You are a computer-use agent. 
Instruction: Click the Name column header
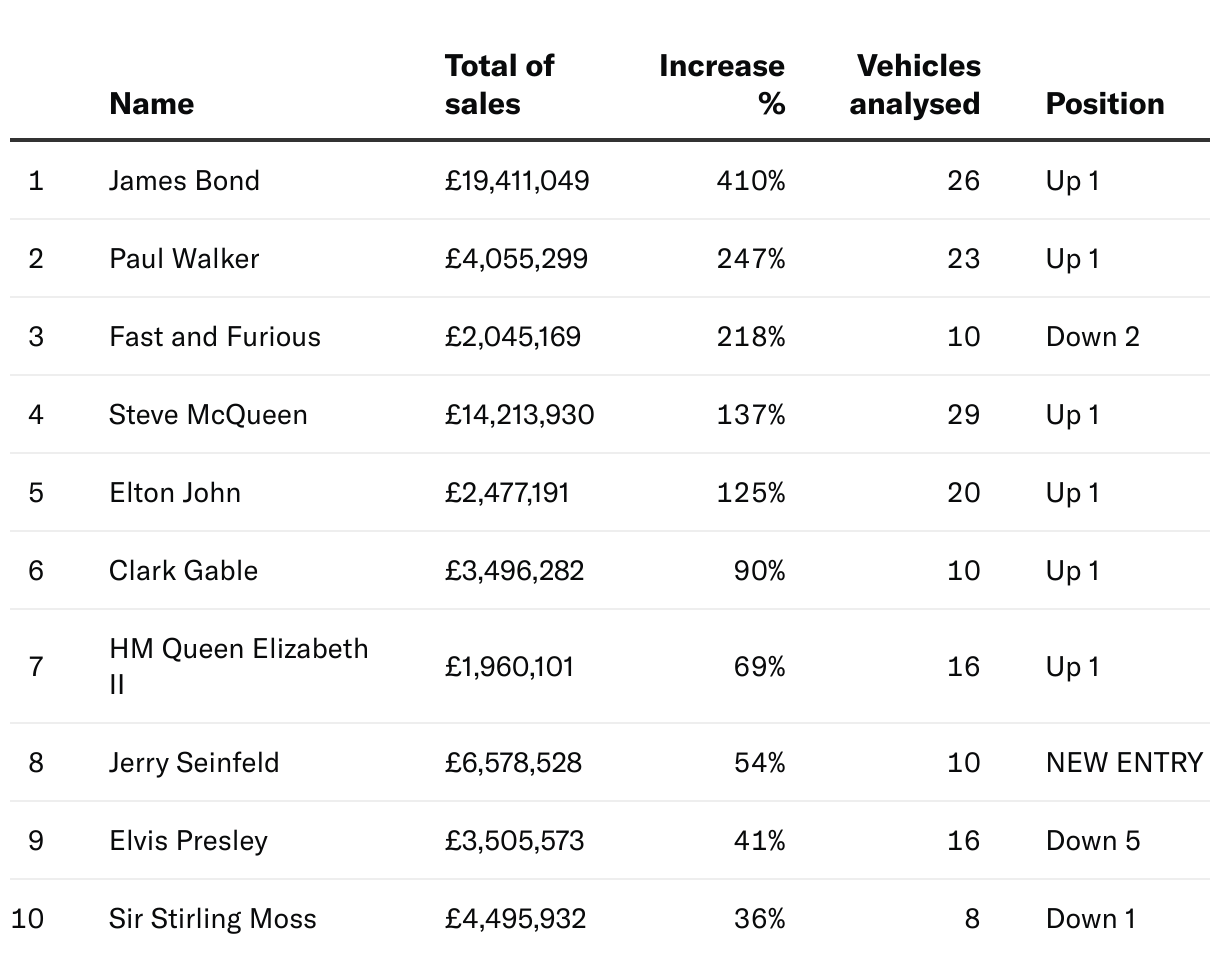pos(151,104)
